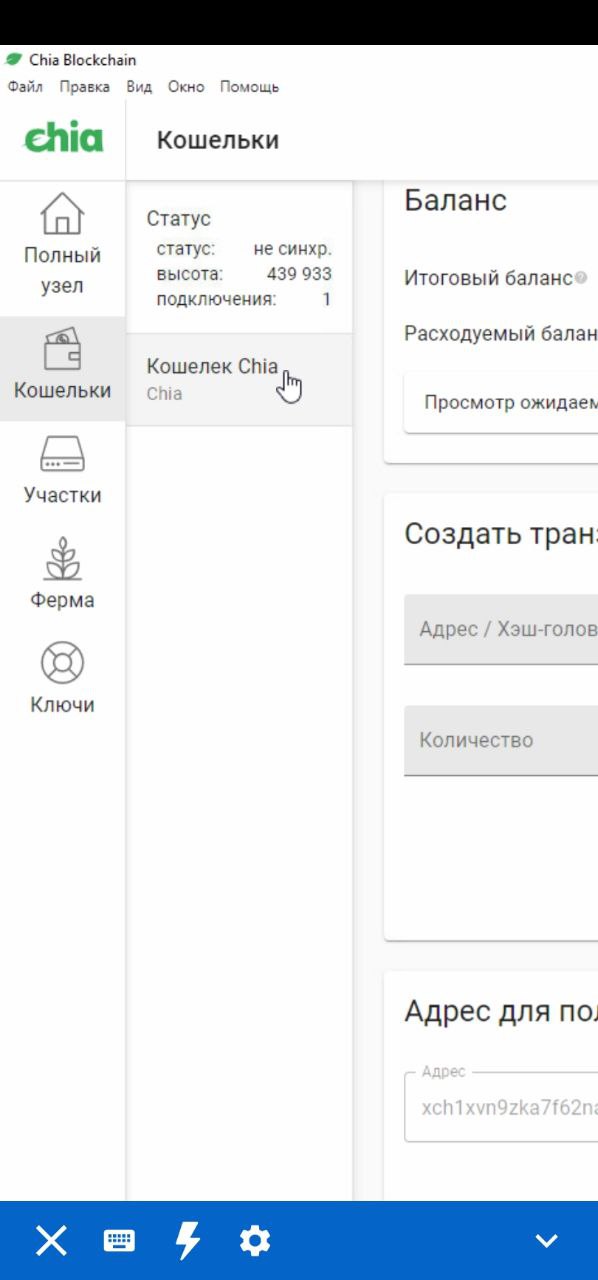Click the green Chia logo

[63, 138]
